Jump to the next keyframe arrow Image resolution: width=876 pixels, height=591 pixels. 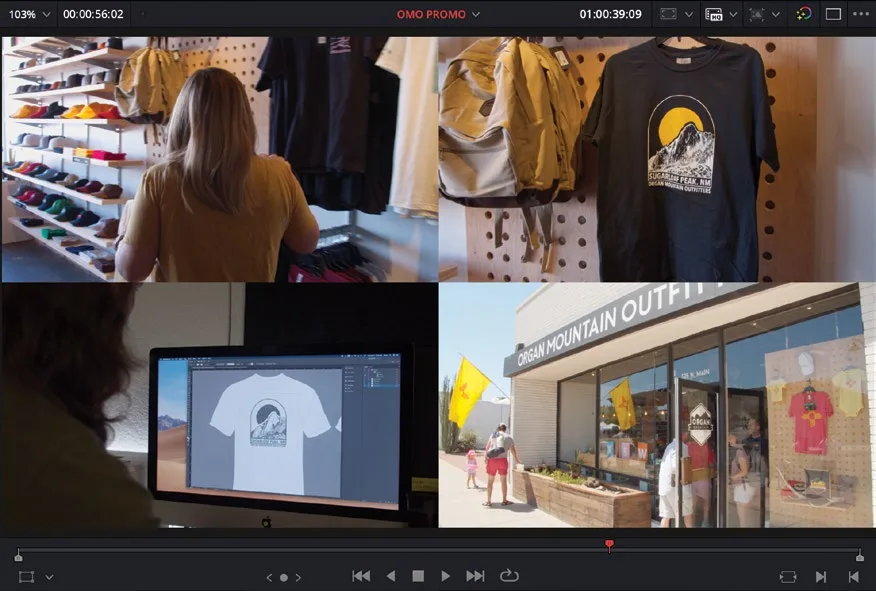298,578
